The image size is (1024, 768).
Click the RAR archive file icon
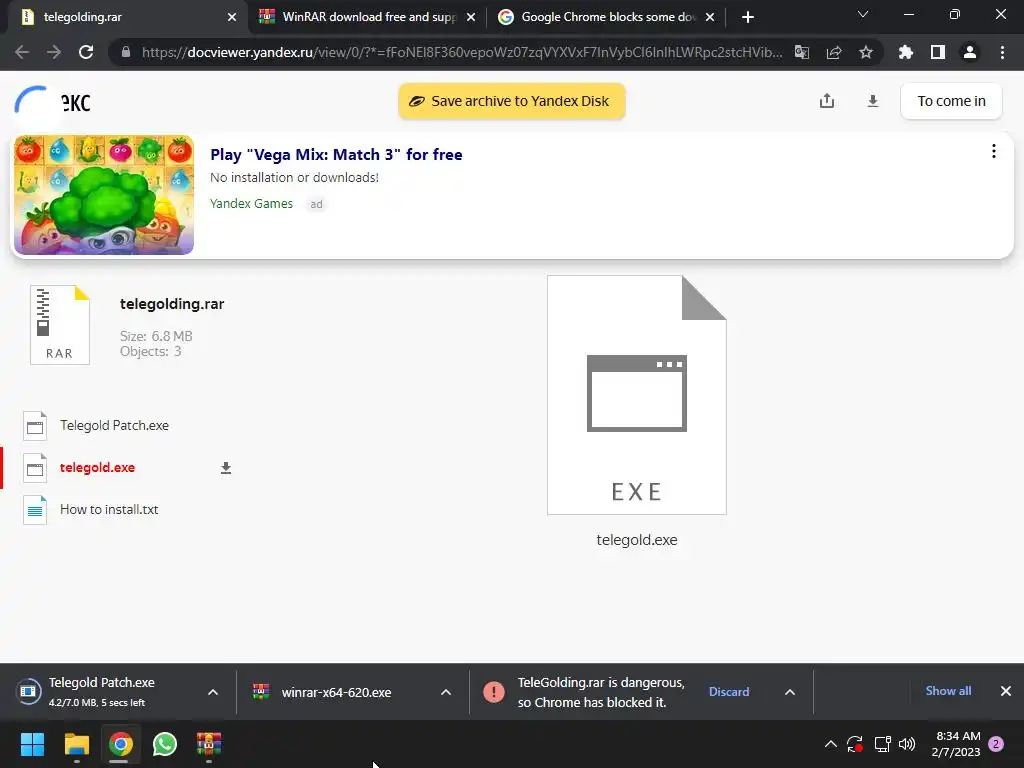coord(59,325)
